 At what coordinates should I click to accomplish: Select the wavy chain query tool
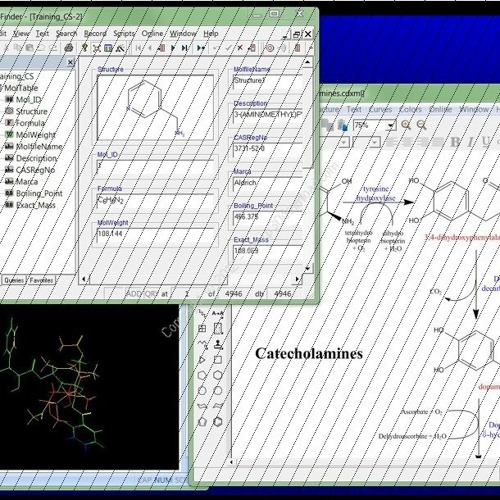coord(202,344)
